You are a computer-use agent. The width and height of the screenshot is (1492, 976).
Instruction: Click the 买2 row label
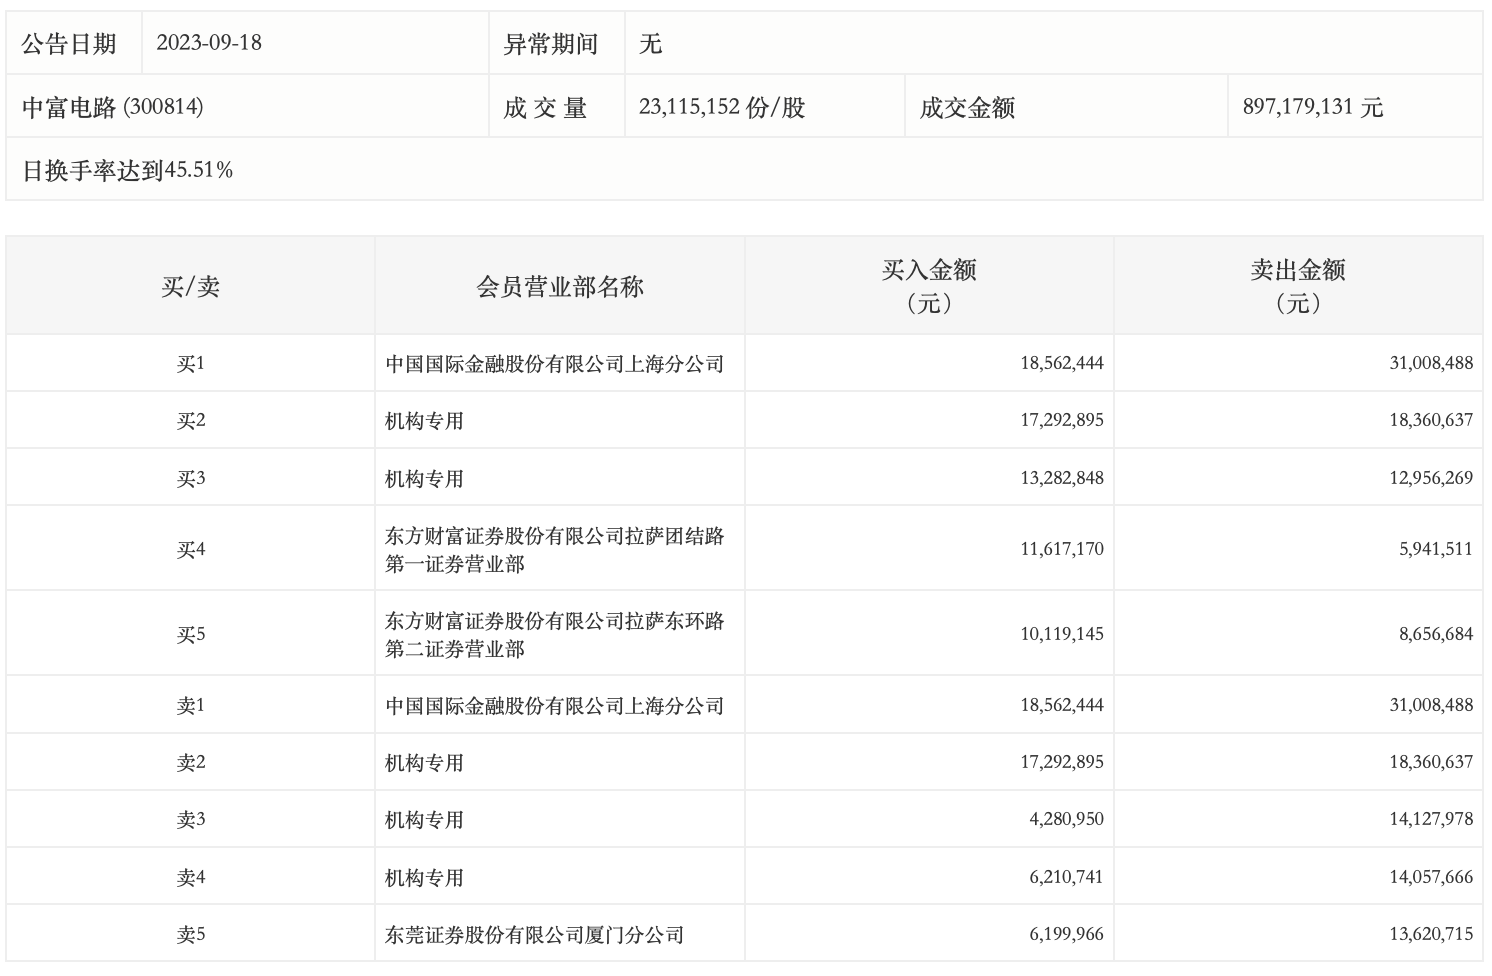tap(190, 421)
